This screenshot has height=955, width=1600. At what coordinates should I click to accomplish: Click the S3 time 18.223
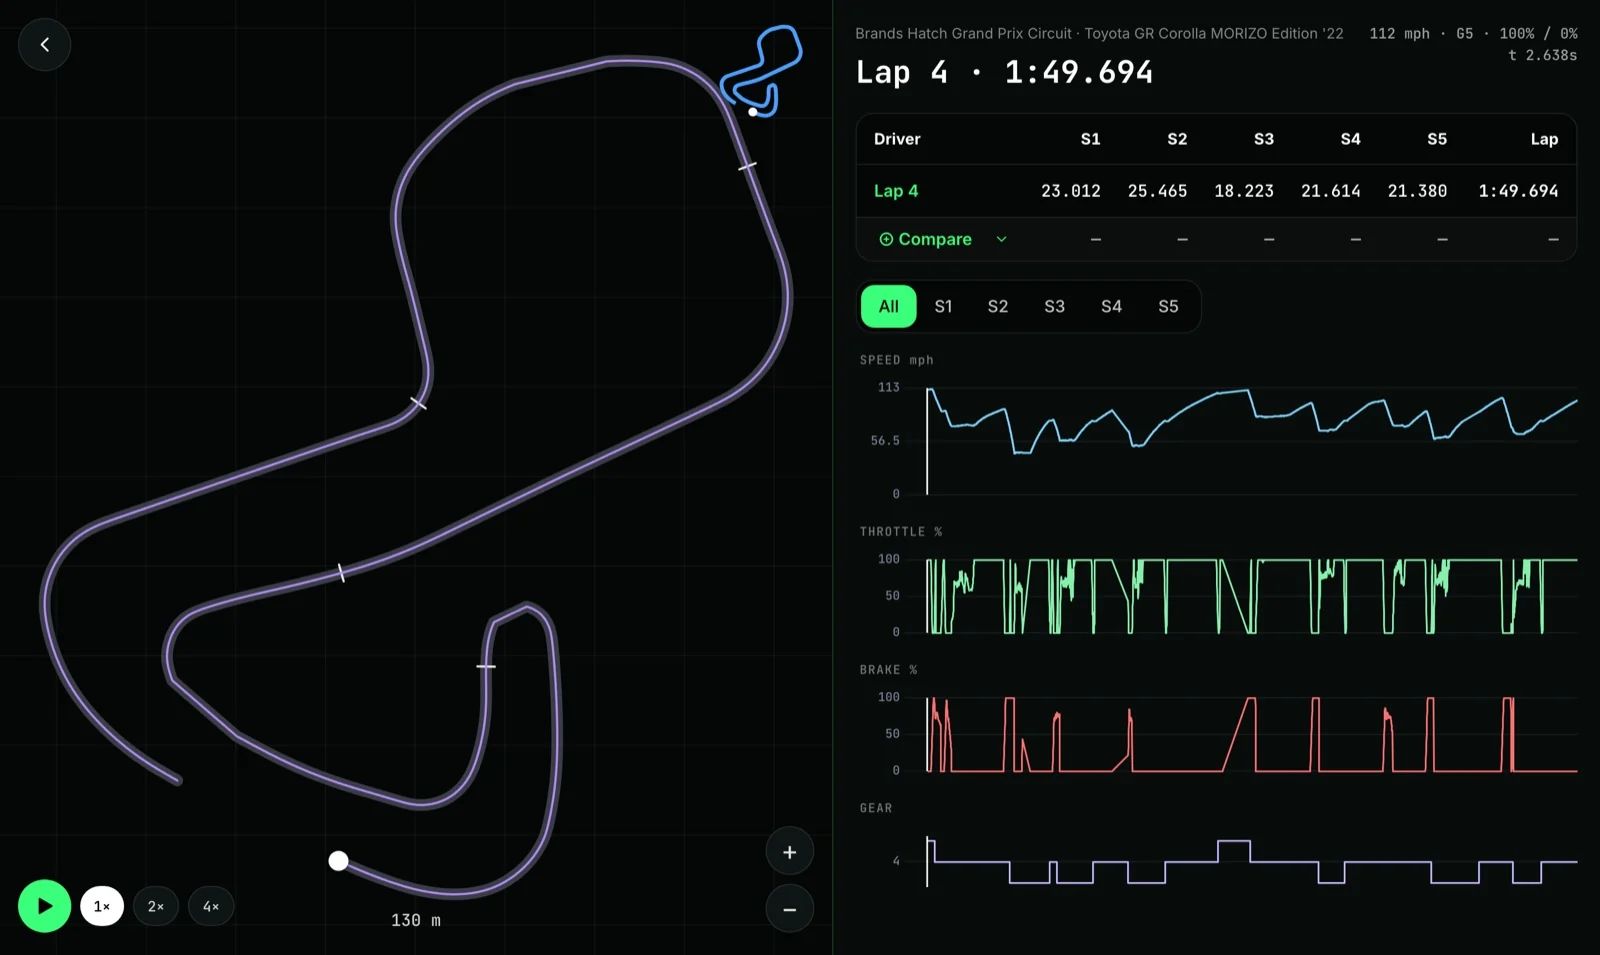click(x=1244, y=191)
